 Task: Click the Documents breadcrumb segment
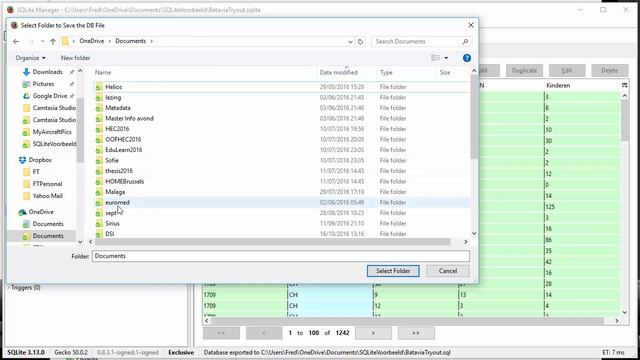tap(130, 41)
